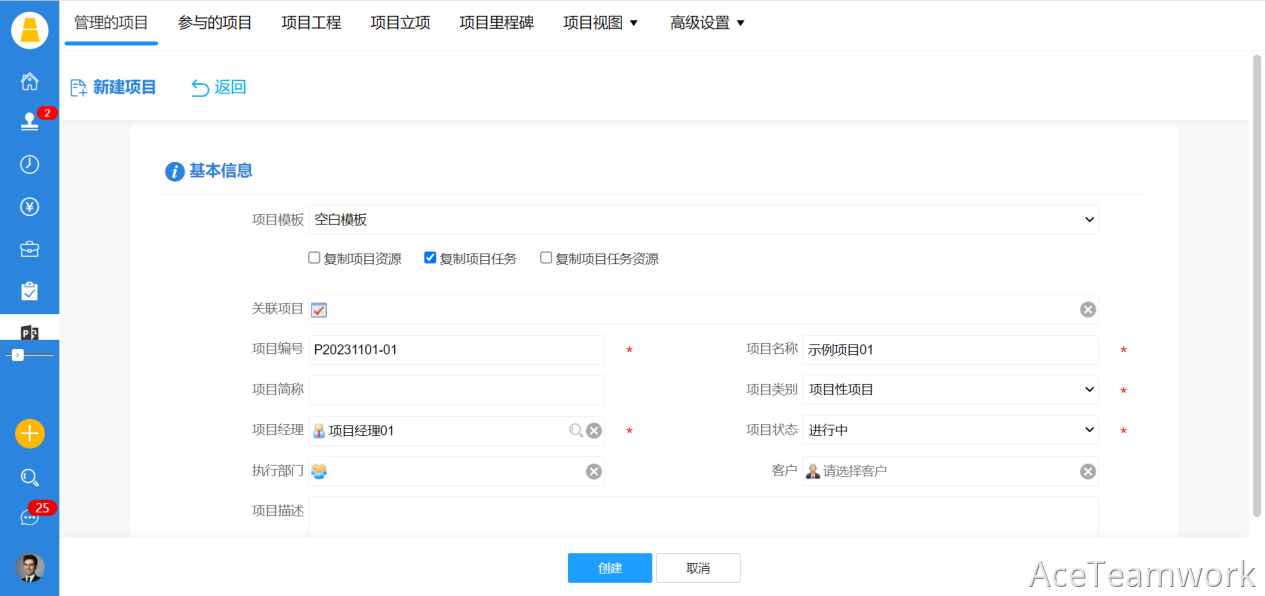Open the 项目类别 dropdown

[950, 390]
